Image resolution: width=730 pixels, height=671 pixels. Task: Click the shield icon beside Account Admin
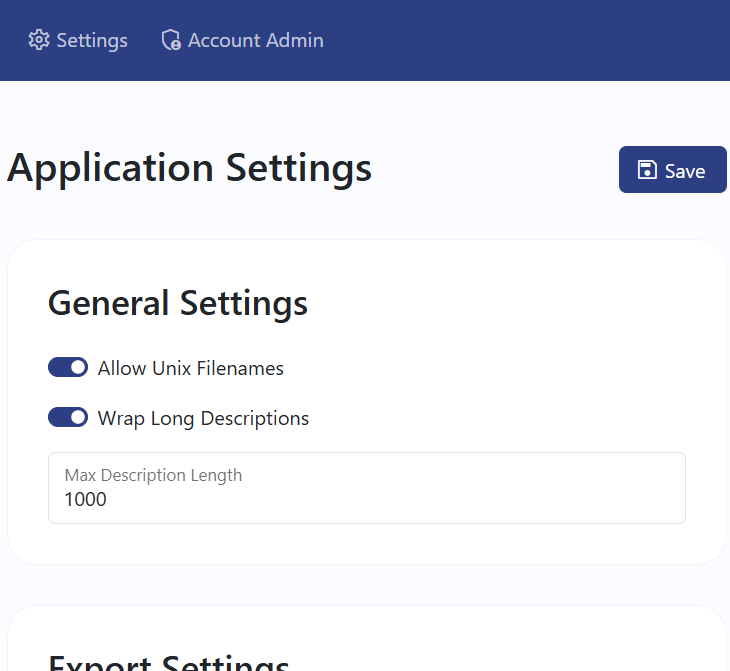[x=171, y=40]
